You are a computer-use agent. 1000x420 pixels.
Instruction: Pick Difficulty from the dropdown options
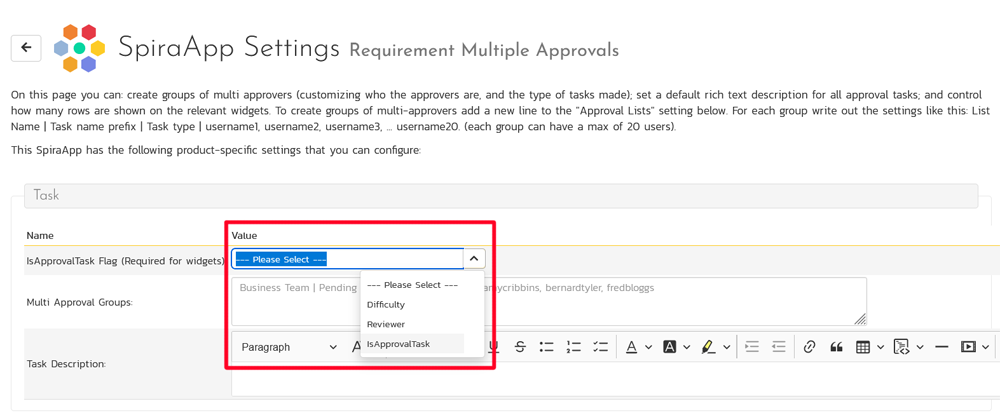click(x=386, y=305)
